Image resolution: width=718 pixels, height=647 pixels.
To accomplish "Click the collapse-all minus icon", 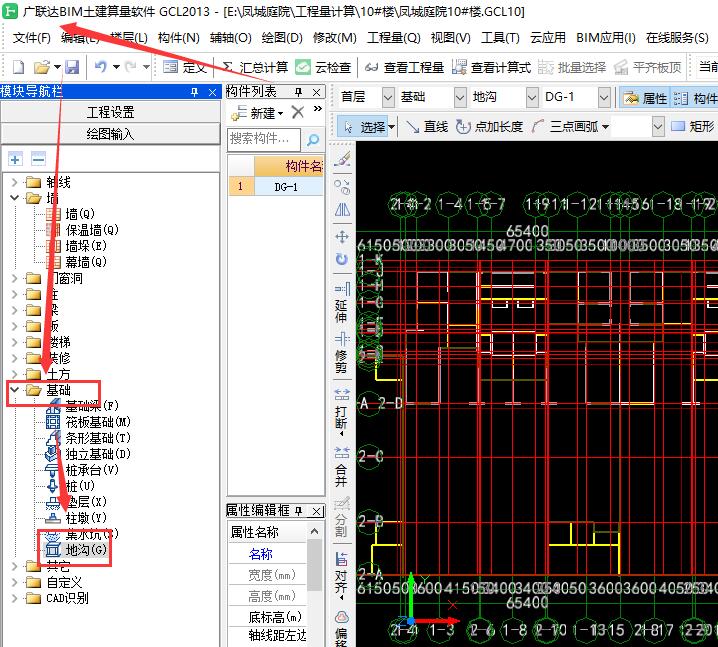I will coord(38,159).
